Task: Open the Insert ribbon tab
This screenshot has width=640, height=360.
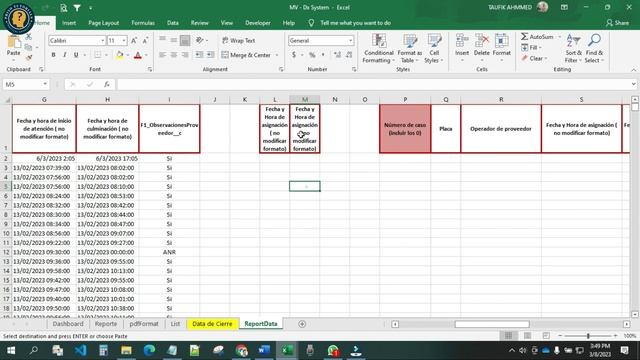Action: pyautogui.click(x=69, y=23)
